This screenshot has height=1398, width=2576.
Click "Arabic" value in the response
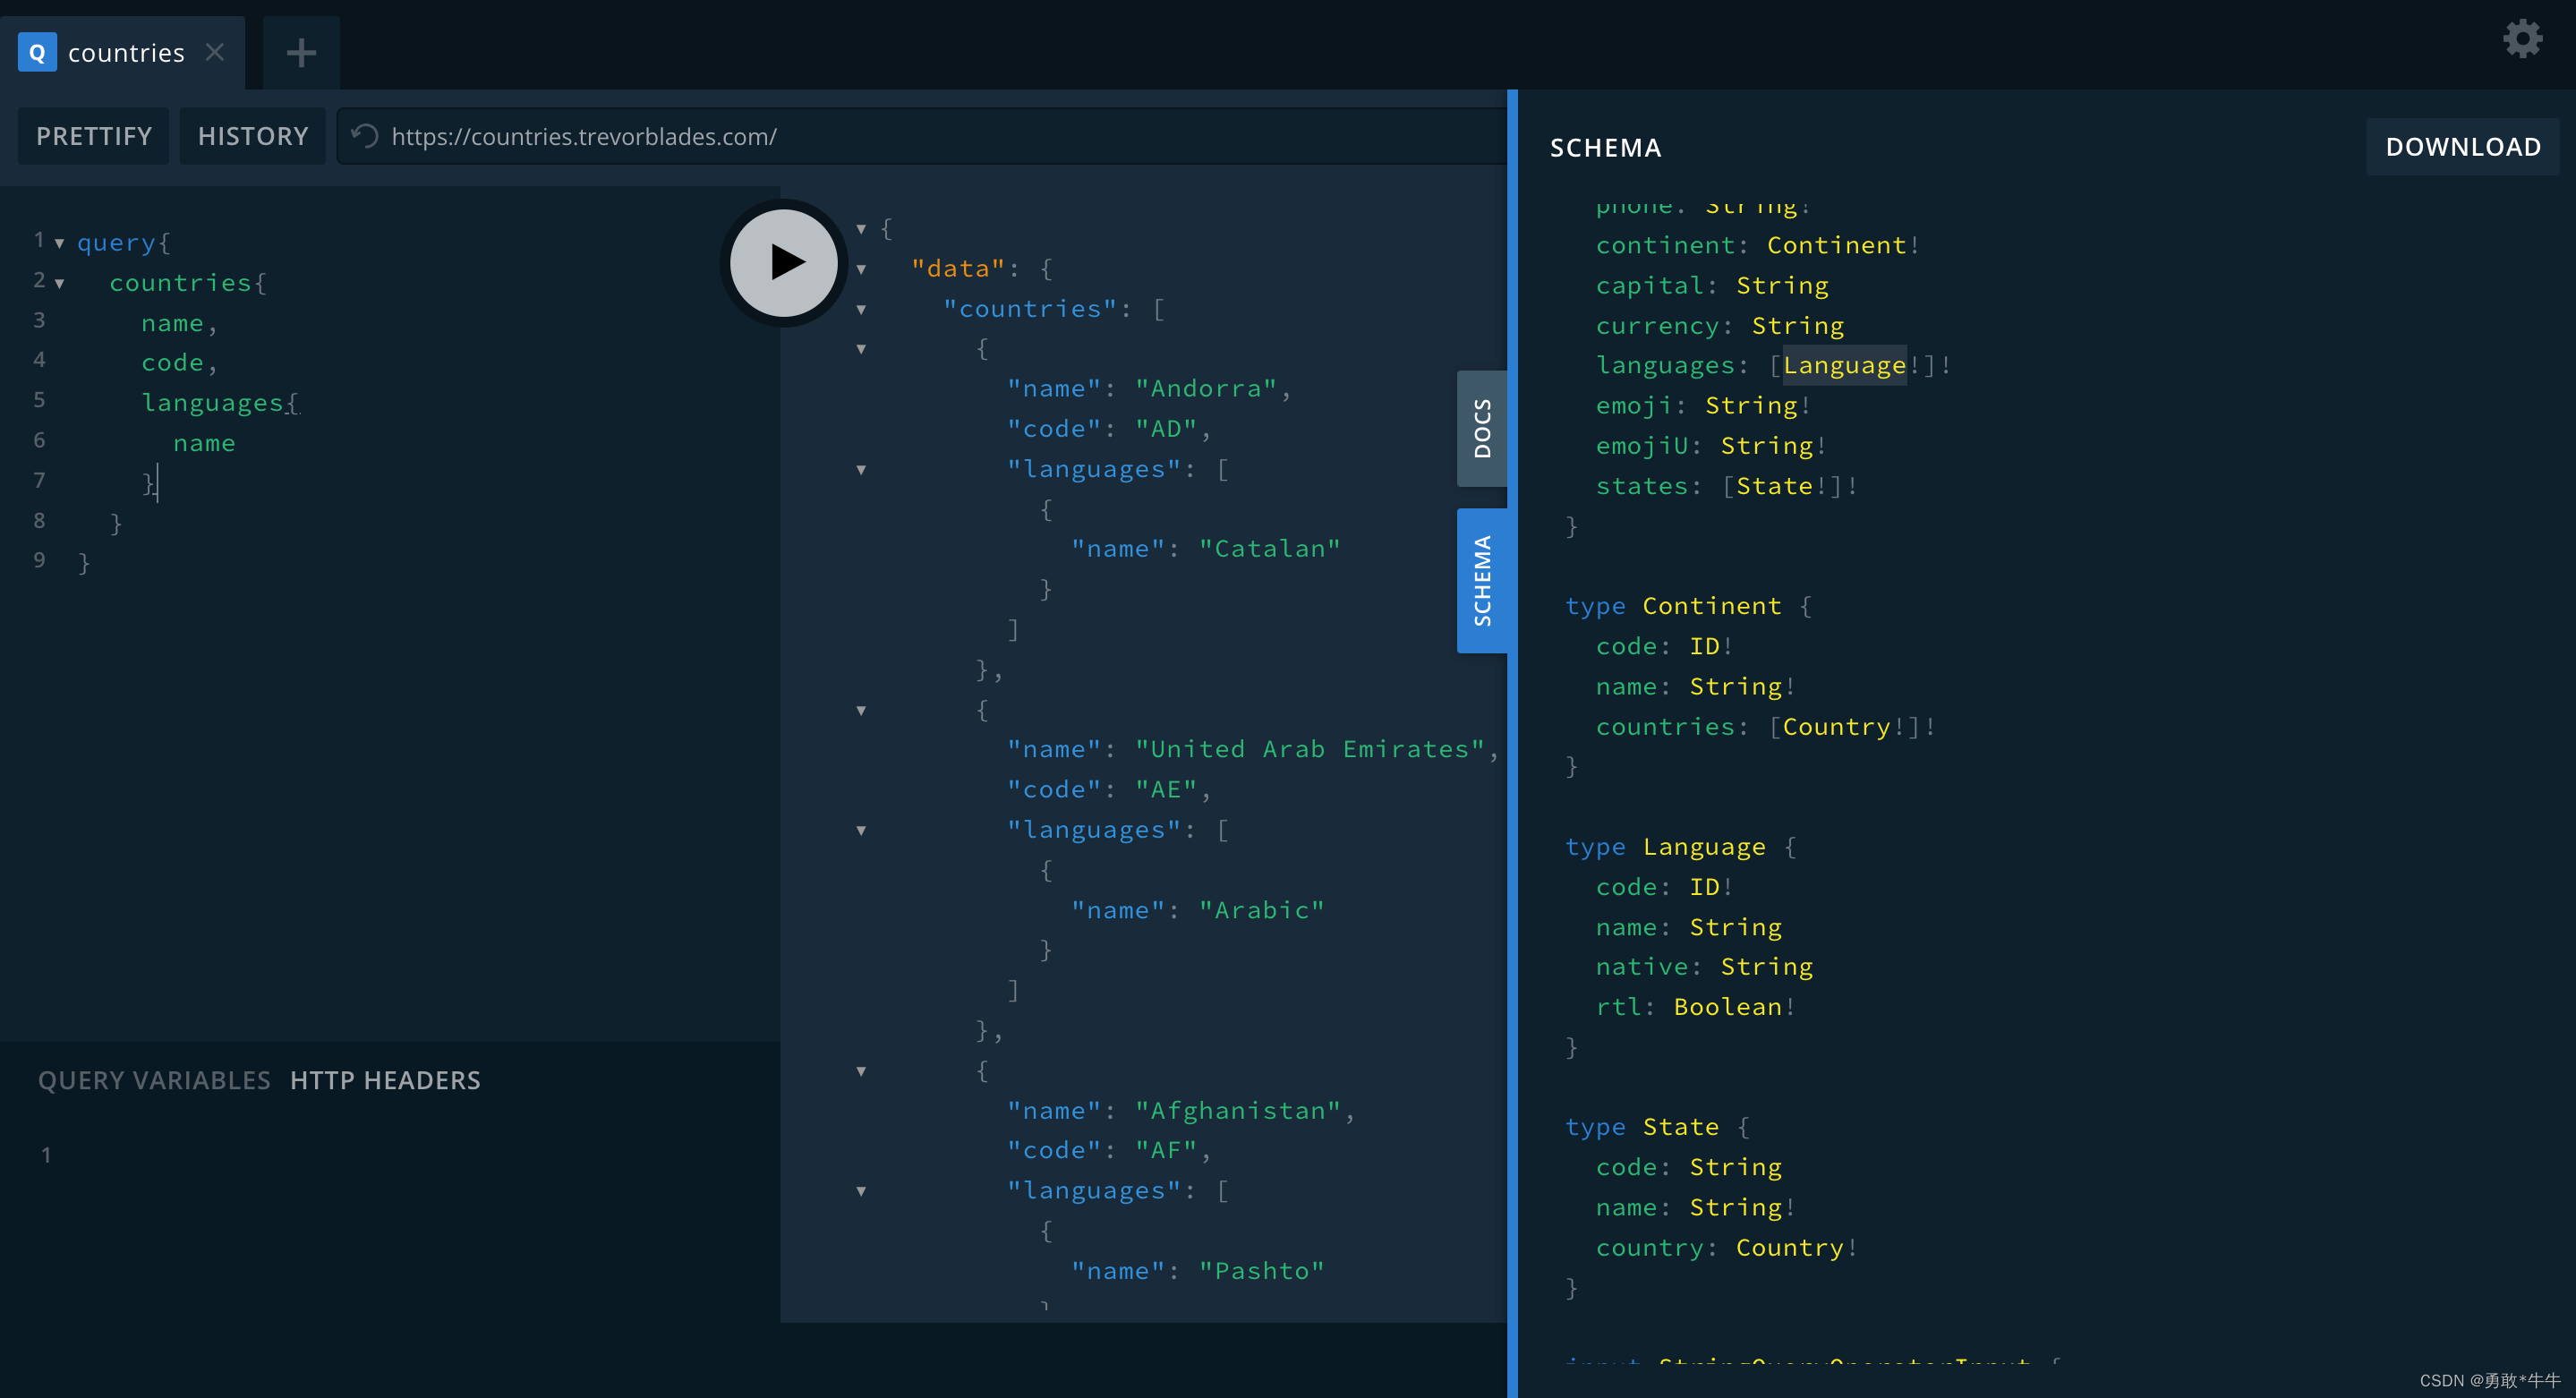point(1262,910)
